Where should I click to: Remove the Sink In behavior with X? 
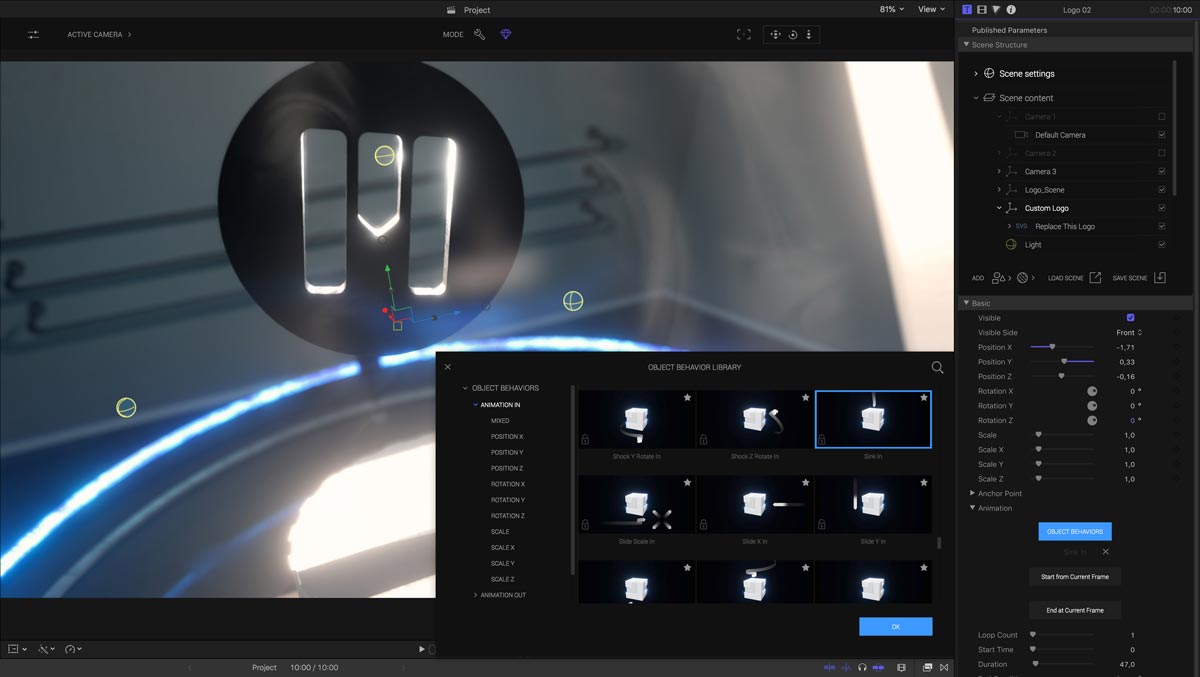(x=1105, y=552)
